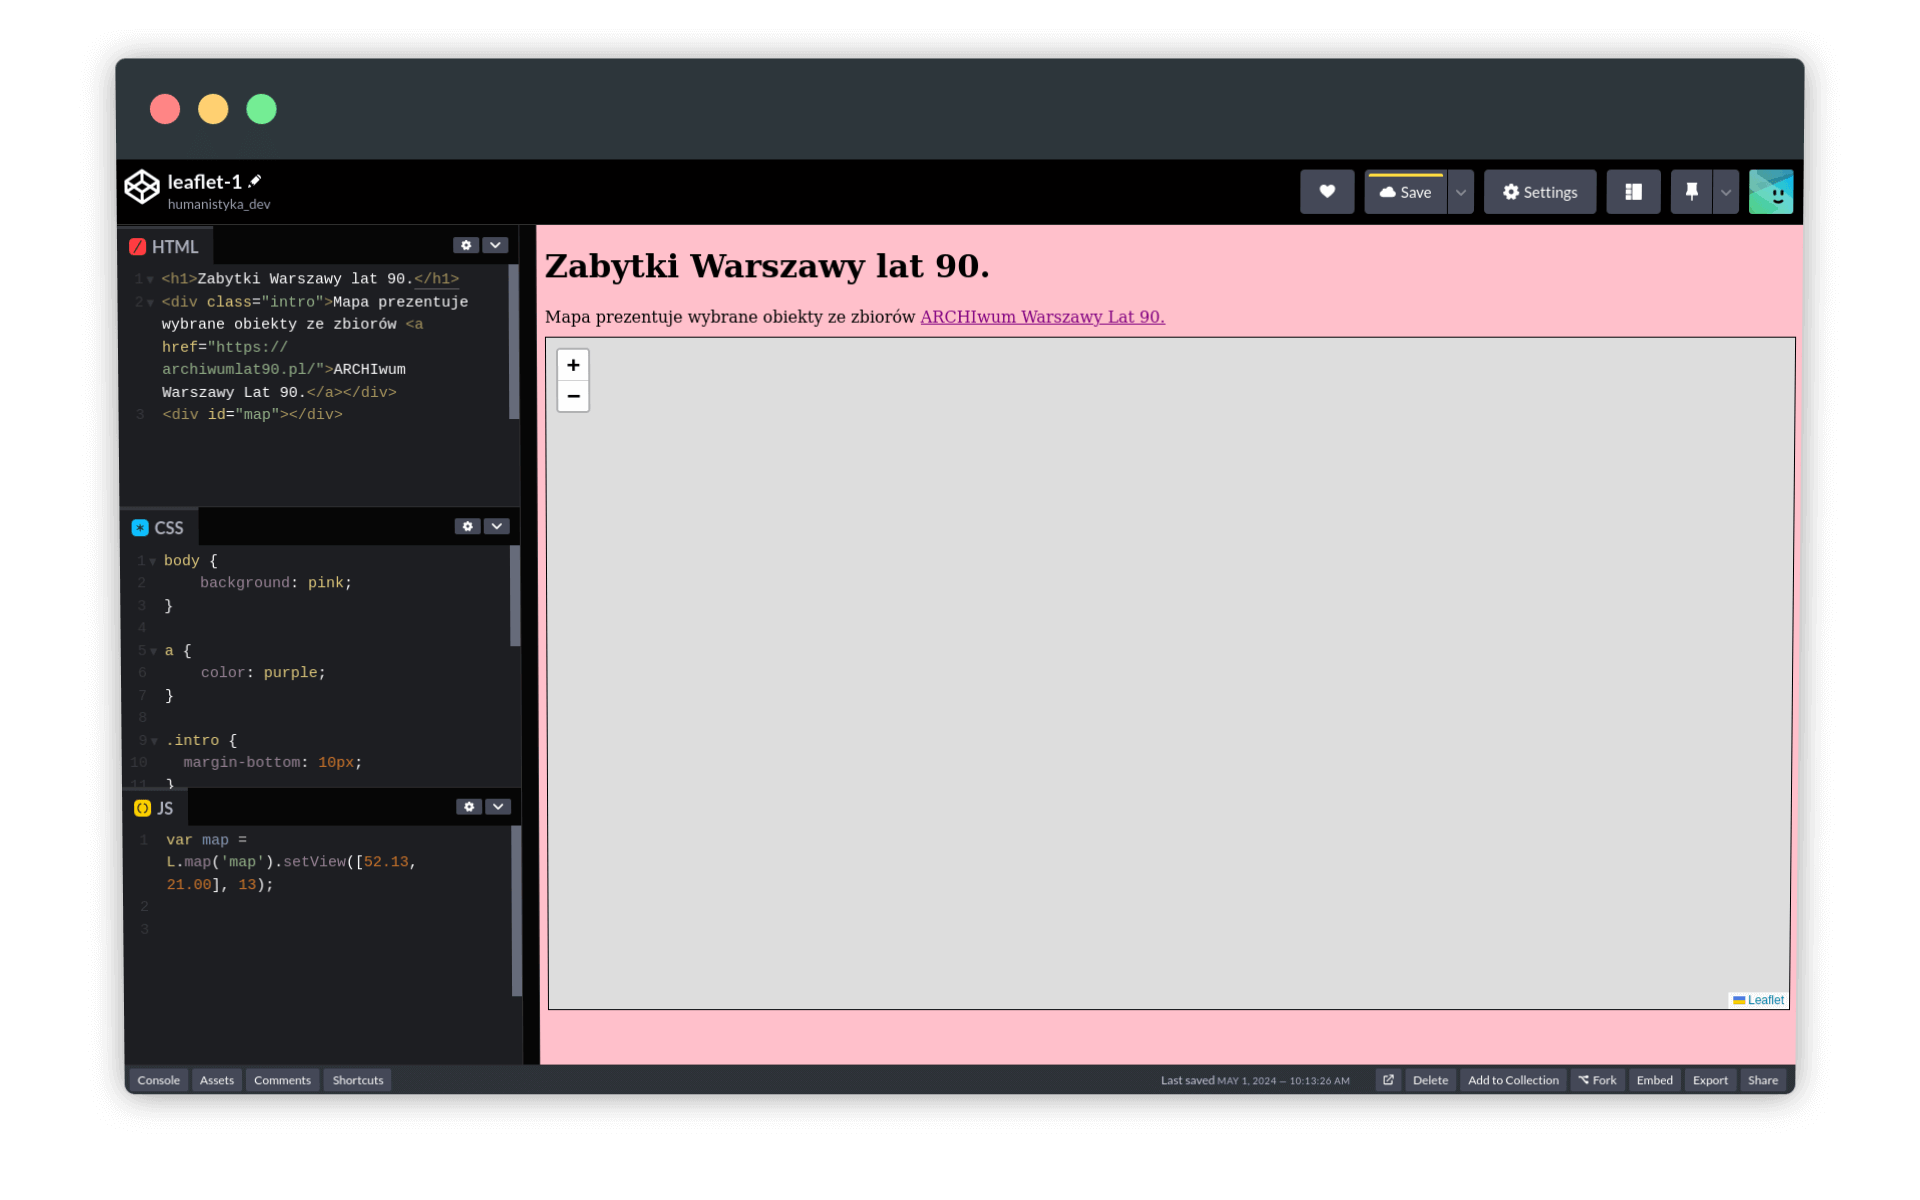This screenshot has width=1920, height=1200.
Task: Expand CSS editor options chevron
Action: (x=497, y=526)
